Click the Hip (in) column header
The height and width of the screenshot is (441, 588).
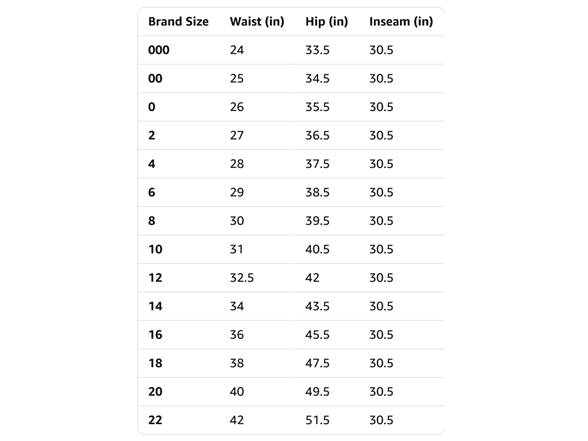pos(327,22)
